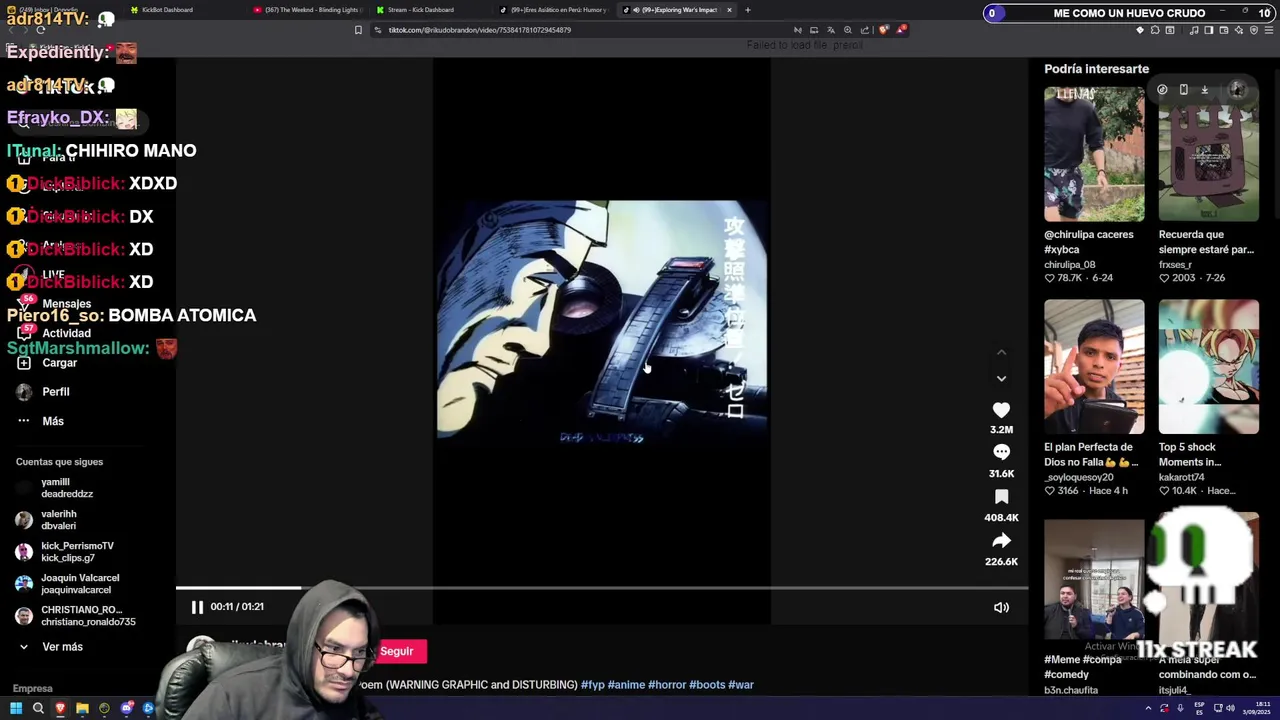This screenshot has height=720, width=1280.
Task: Go to previous video with up chevron
Action: coord(1001,352)
